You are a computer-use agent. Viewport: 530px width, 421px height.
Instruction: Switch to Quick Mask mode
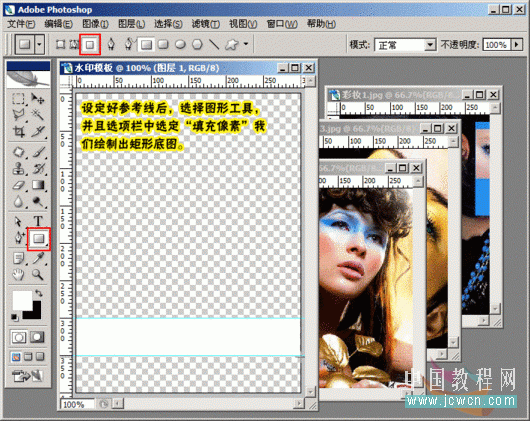point(37,337)
